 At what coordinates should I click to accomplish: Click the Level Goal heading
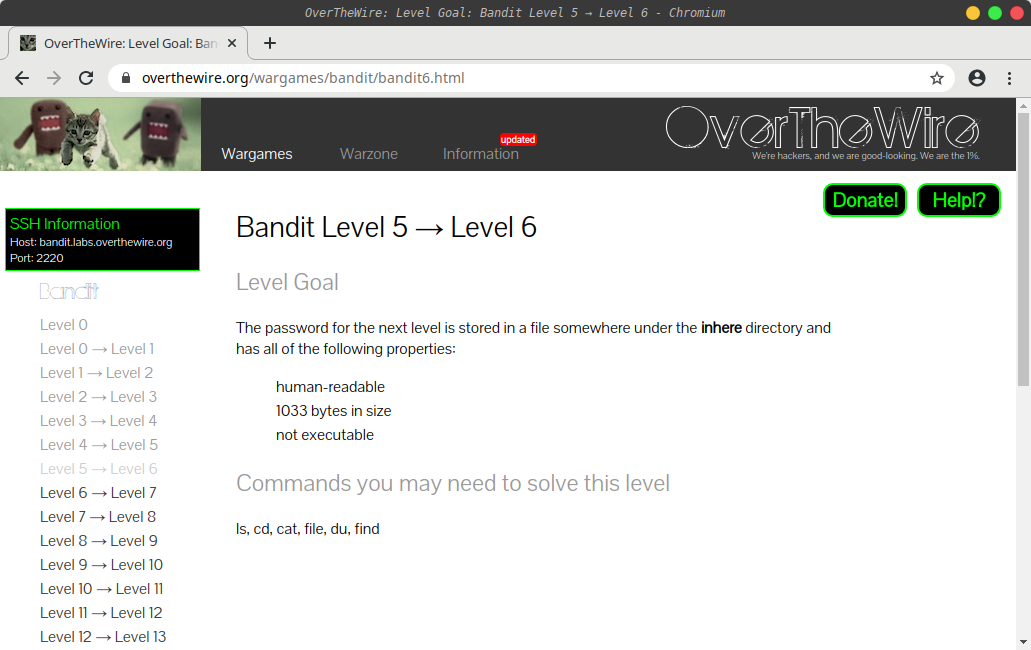pyautogui.click(x=287, y=282)
